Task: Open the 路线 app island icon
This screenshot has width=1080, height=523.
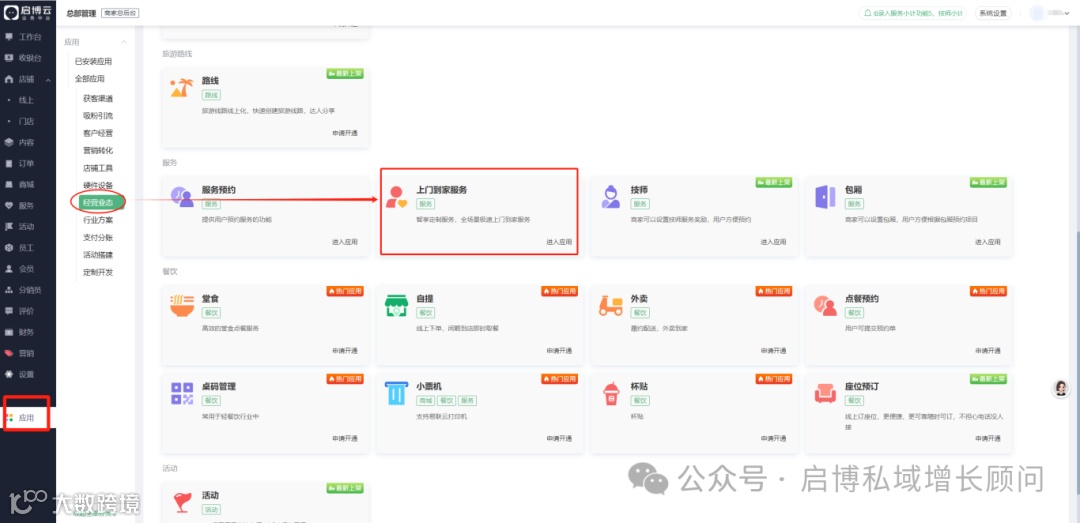Action: pyautogui.click(x=182, y=88)
